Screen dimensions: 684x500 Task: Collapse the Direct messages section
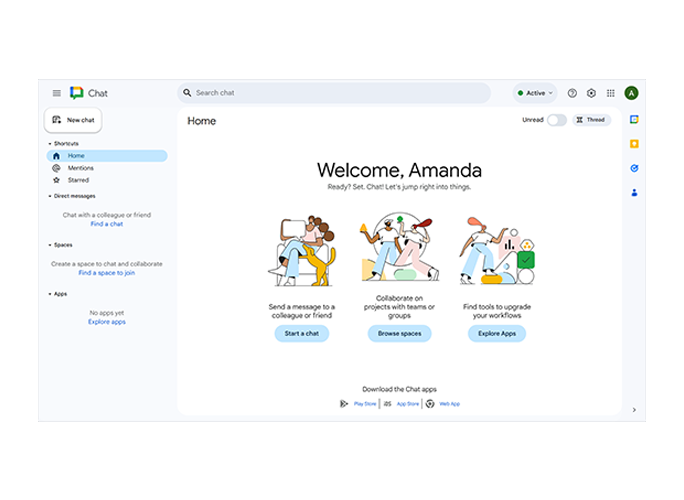[x=50, y=196]
